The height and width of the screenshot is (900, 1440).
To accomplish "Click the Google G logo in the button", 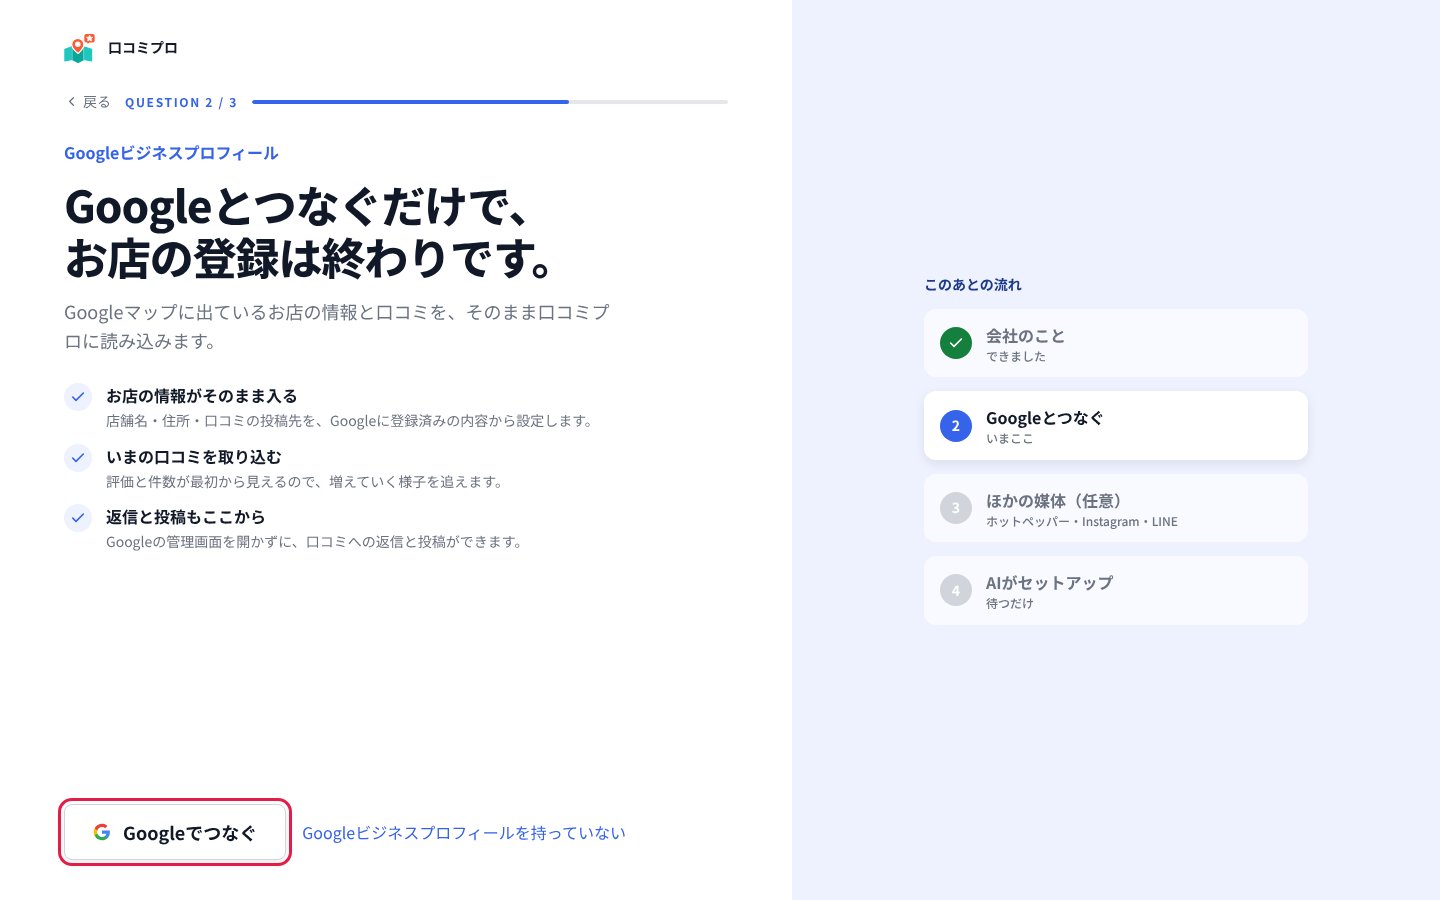I will pyautogui.click(x=102, y=832).
